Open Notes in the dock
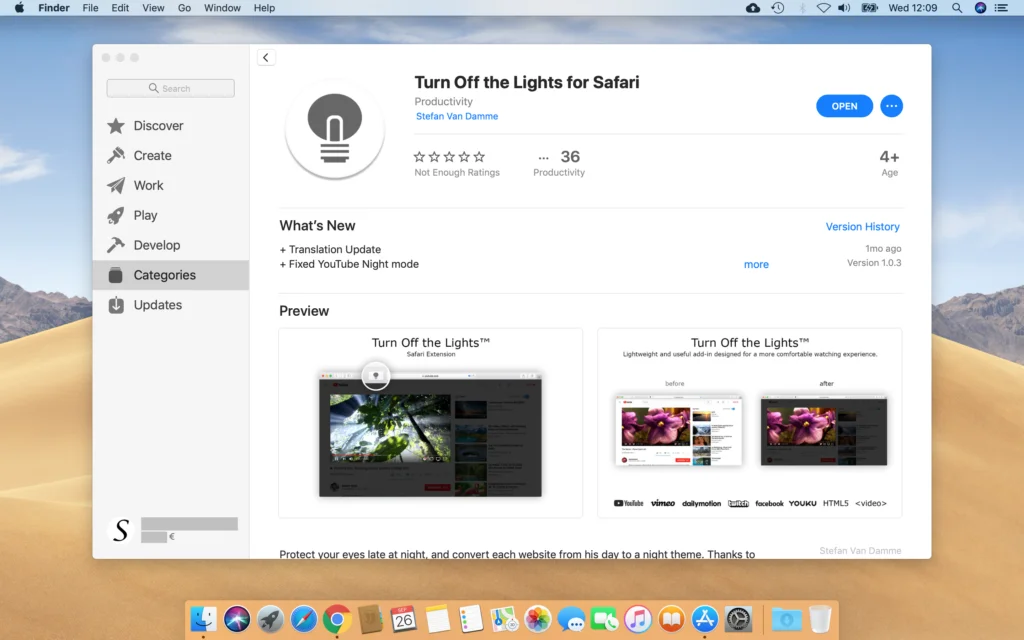 [x=438, y=618]
